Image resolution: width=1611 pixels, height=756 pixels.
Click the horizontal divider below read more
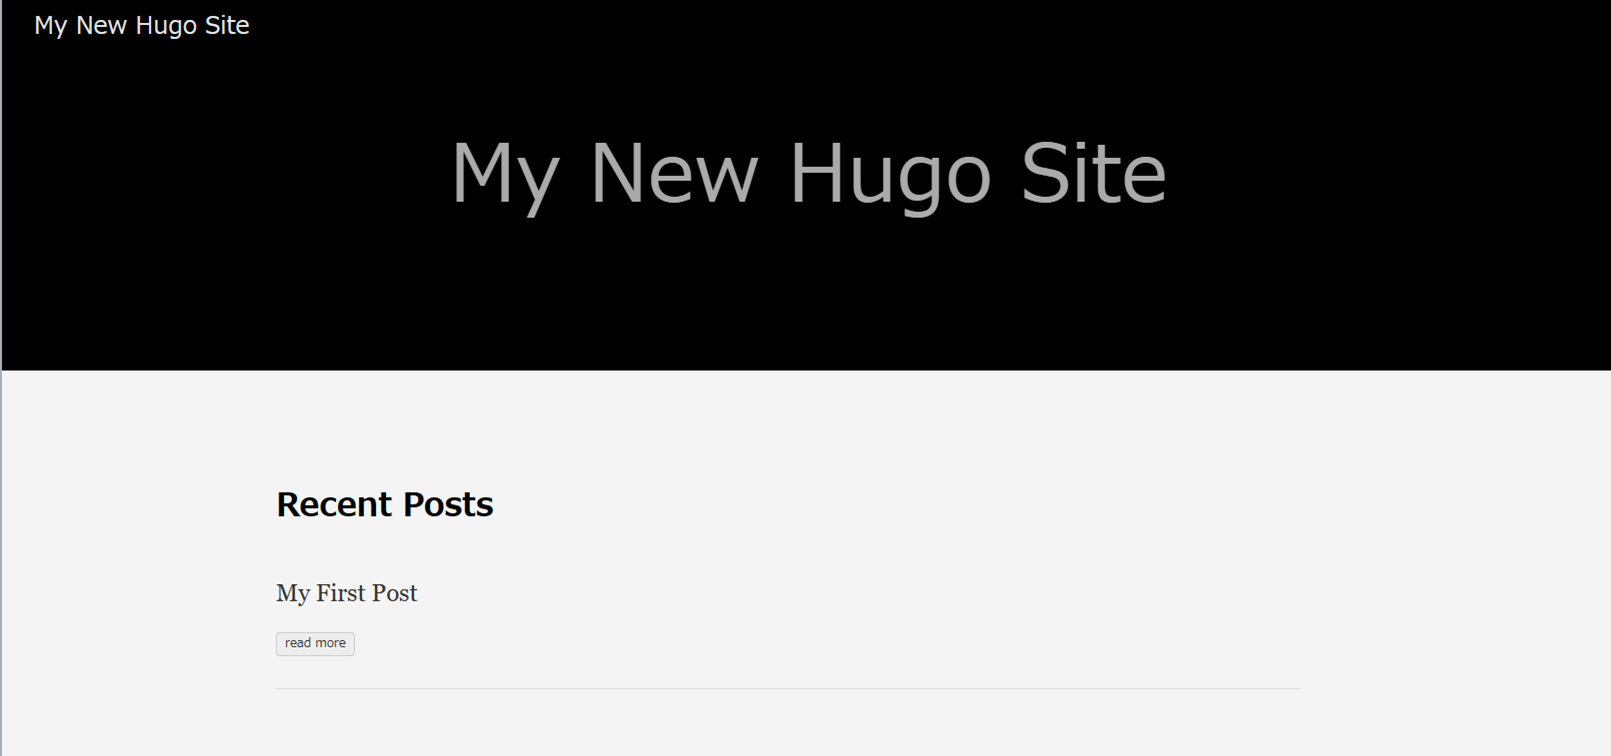(787, 688)
